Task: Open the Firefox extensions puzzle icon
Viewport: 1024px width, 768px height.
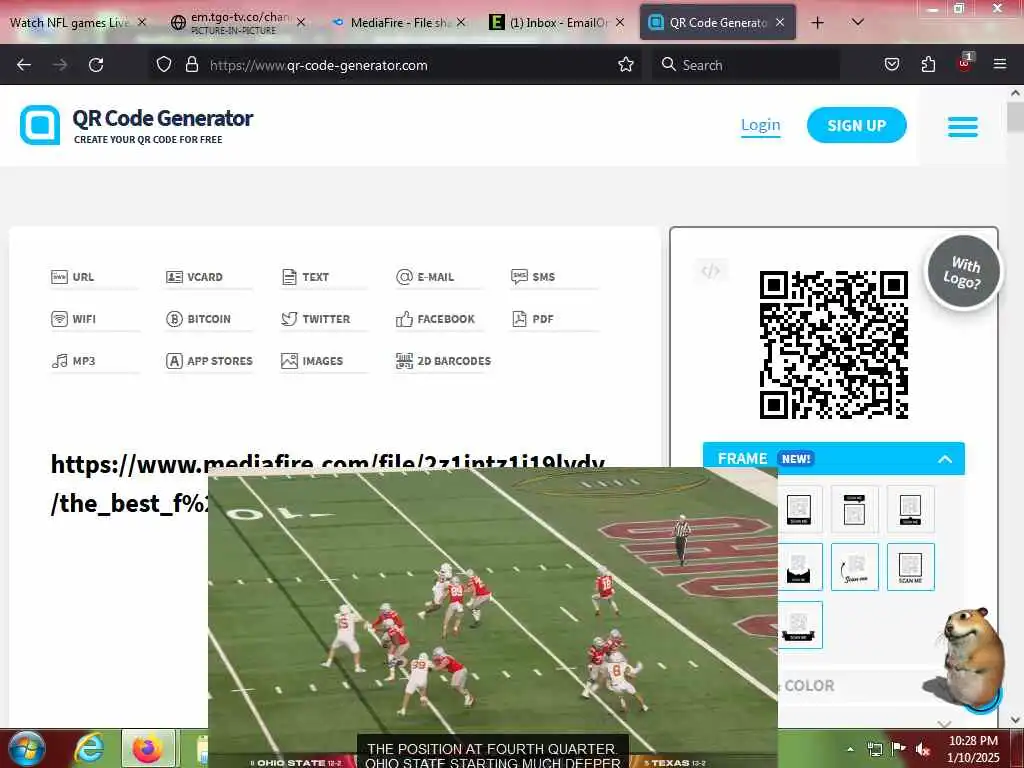Action: tap(928, 65)
